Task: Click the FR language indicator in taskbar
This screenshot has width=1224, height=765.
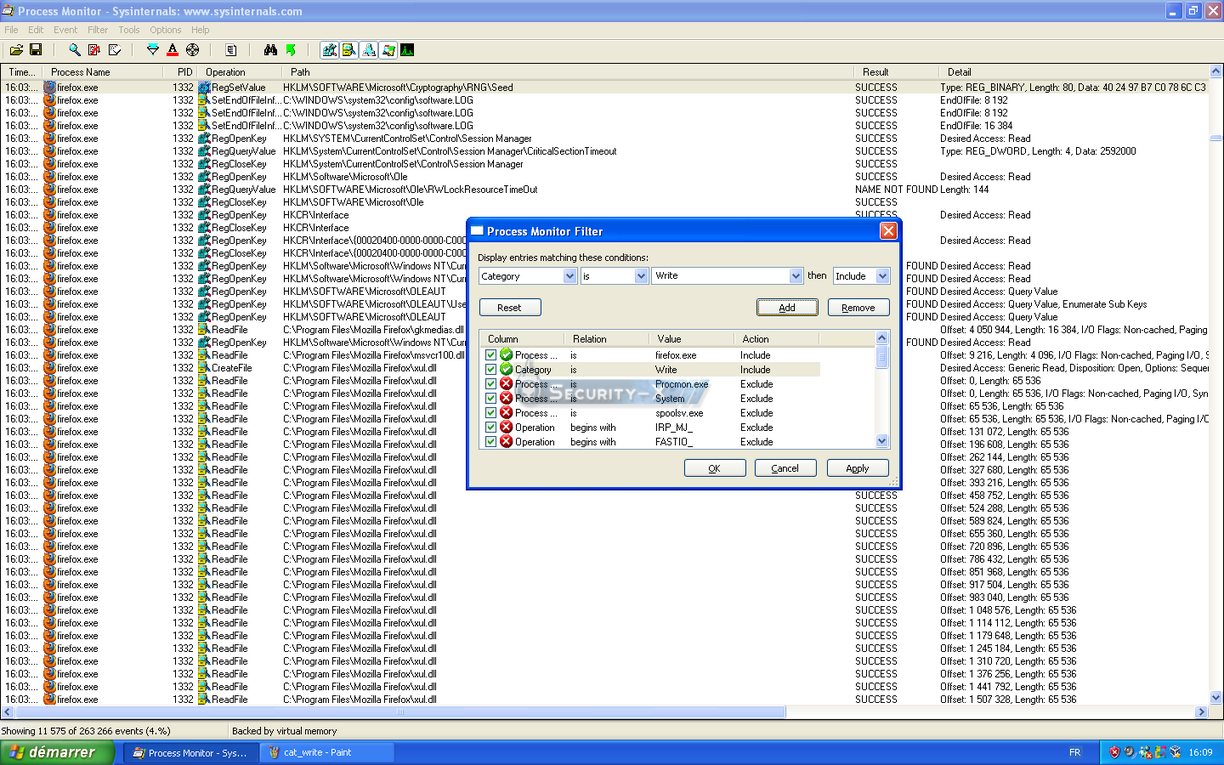Action: point(1075,752)
